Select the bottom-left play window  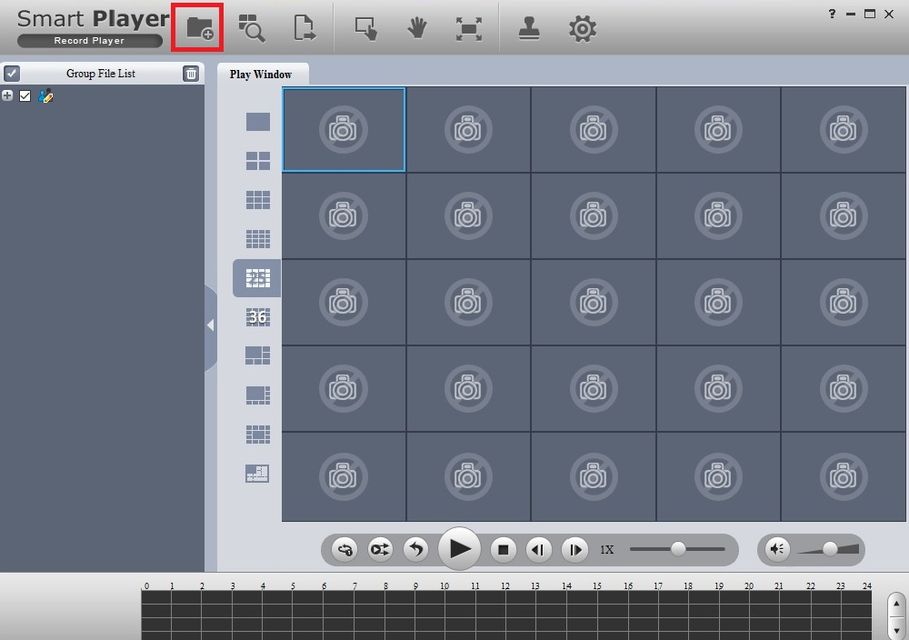pos(344,477)
